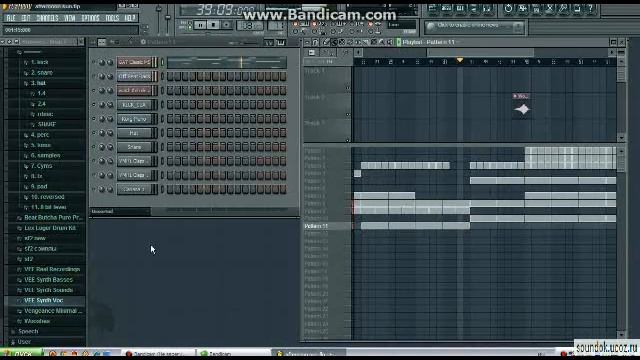Collapse the '3. hat' browser folder
The width and height of the screenshot is (640, 360).
tap(38, 83)
